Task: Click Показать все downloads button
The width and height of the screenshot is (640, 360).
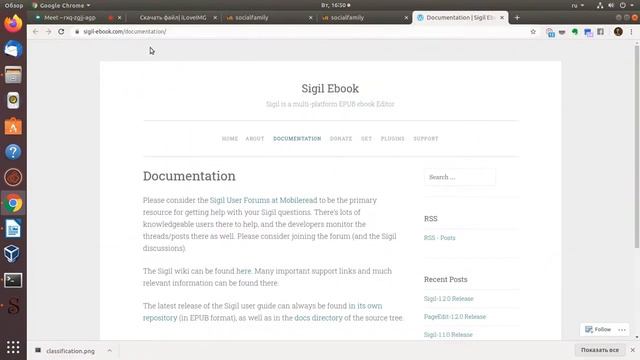Action: [x=600, y=350]
